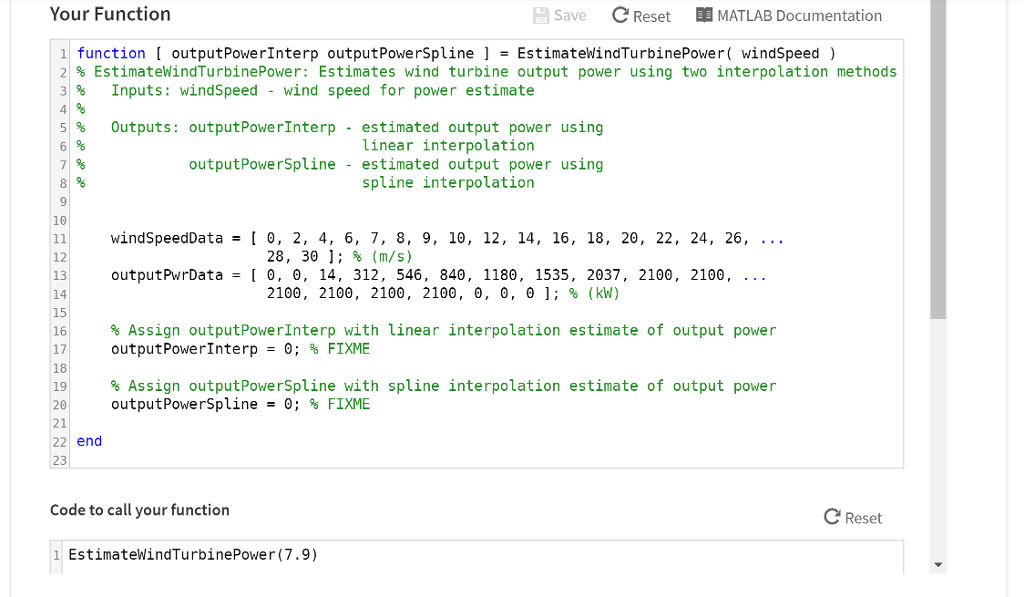This screenshot has width=1024, height=597.
Task: Click the FIXME comment on line 17
Action: tap(345, 348)
